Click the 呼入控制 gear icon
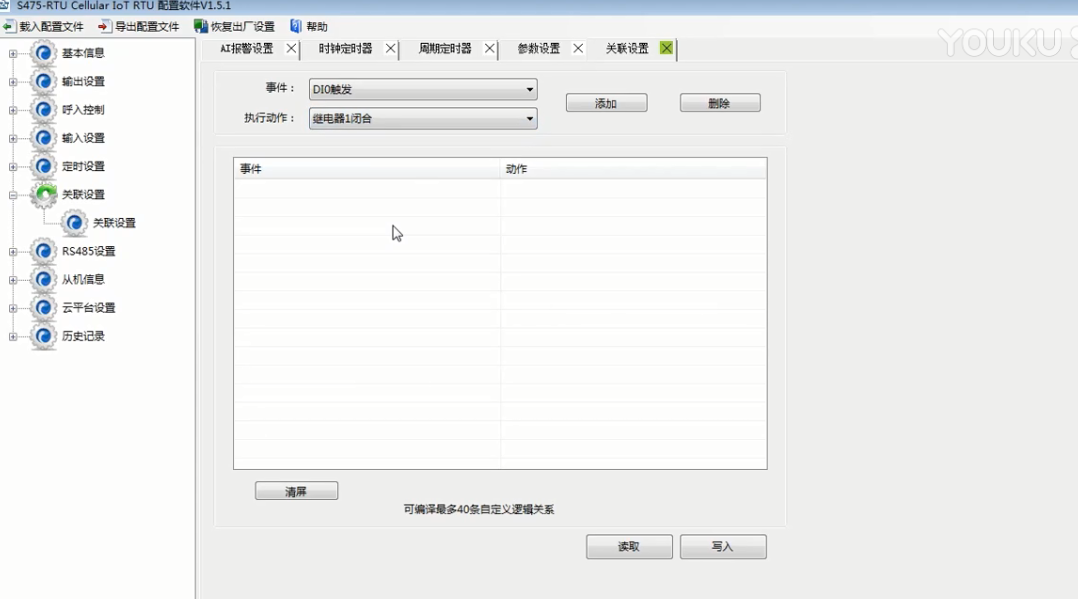The width and height of the screenshot is (1078, 599). (x=44, y=109)
